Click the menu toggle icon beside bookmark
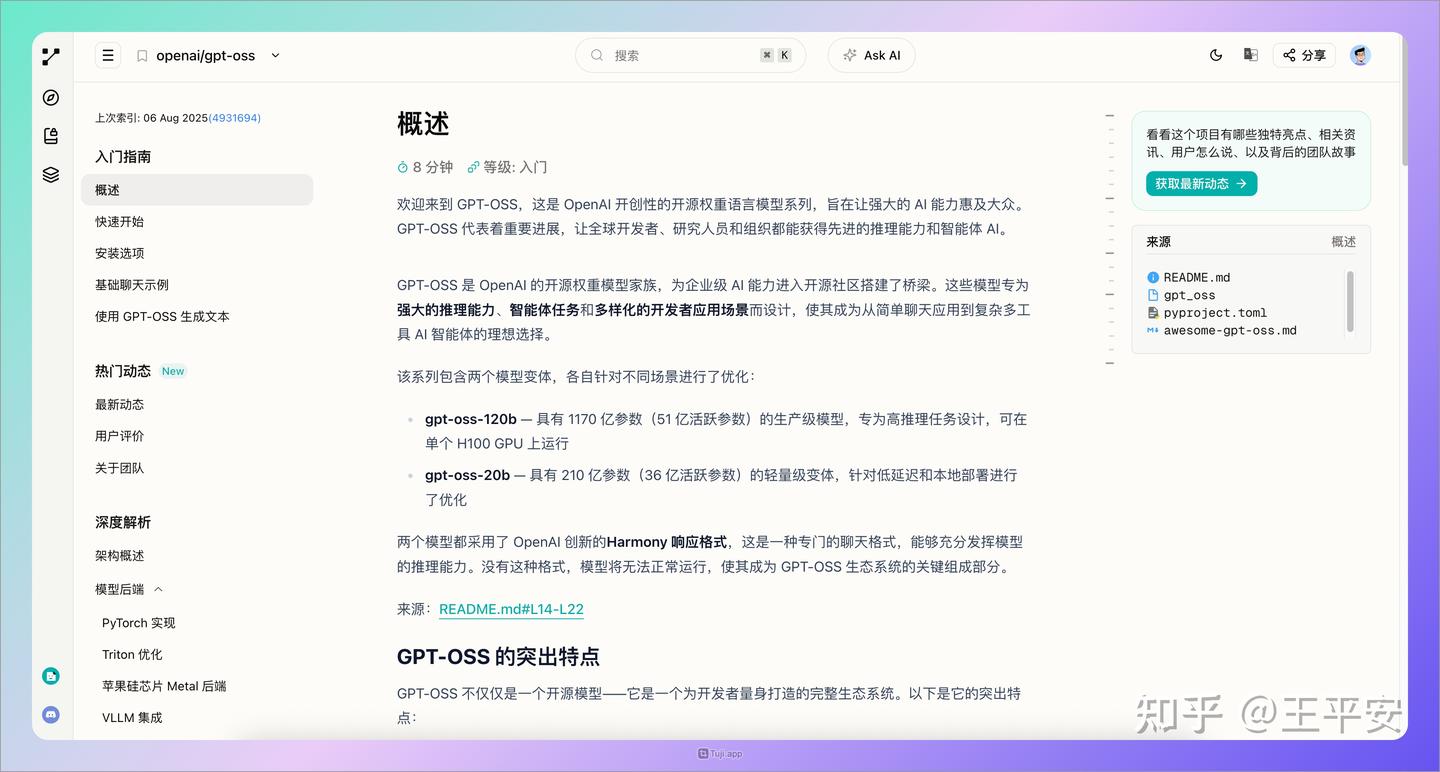The height and width of the screenshot is (772, 1440). 107,55
